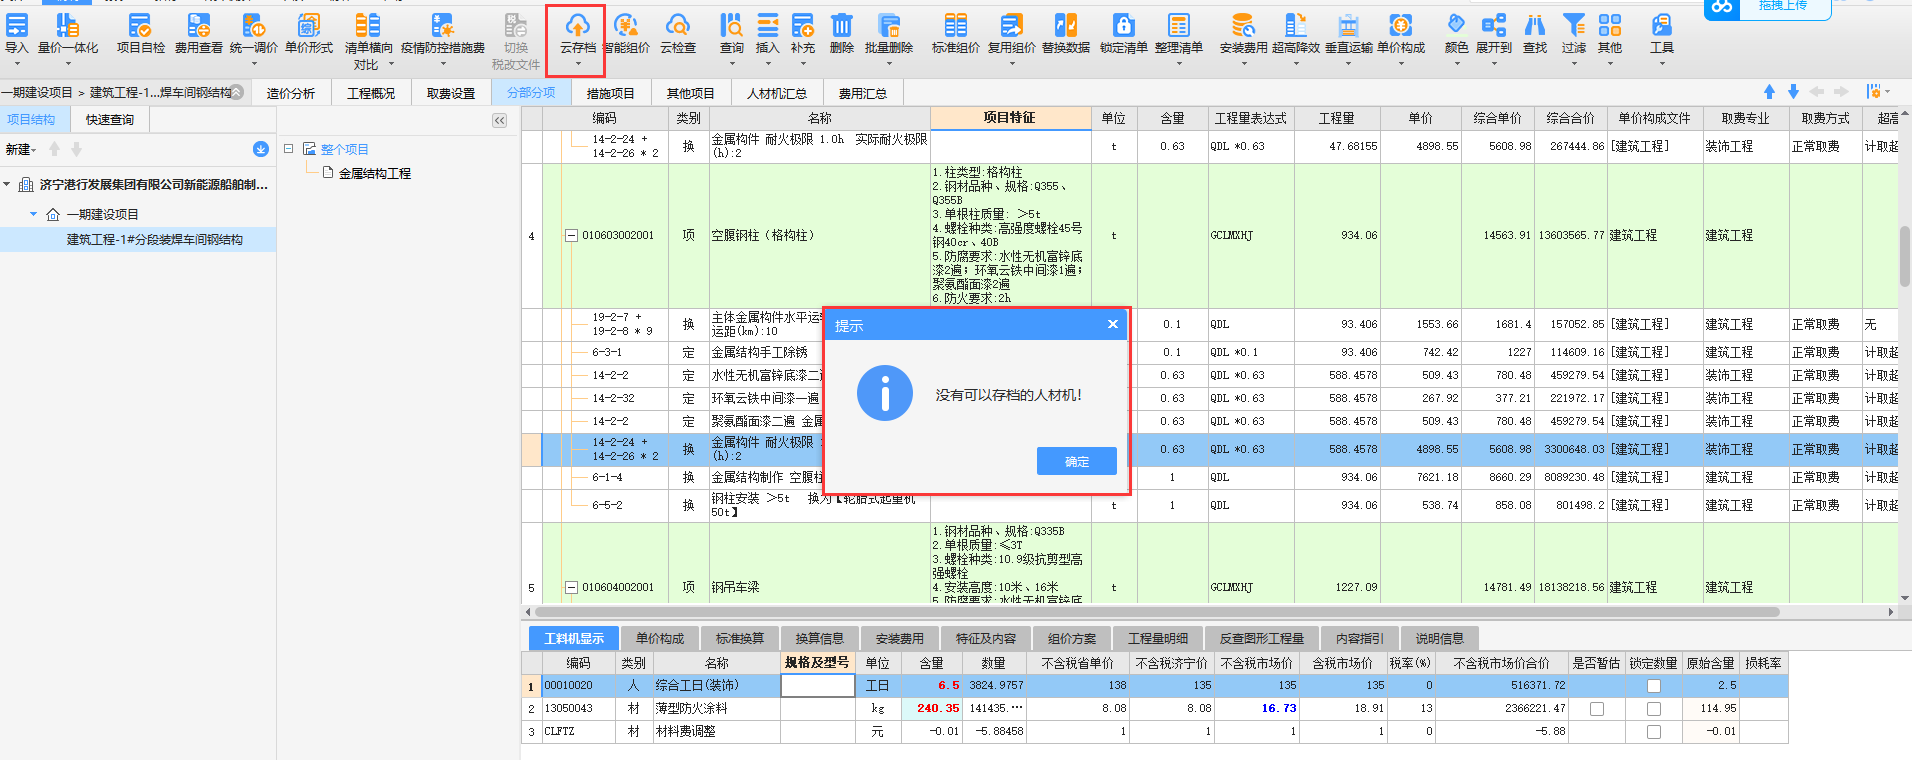Switch to 工程概况 tab
This screenshot has height=760, width=1912.
371,93
